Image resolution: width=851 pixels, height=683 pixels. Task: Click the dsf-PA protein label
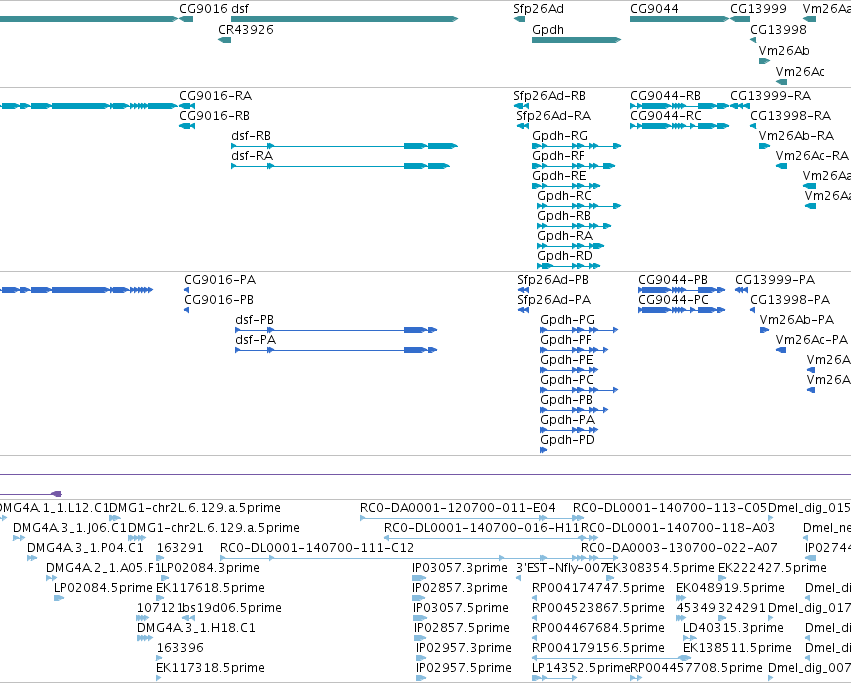coord(255,340)
